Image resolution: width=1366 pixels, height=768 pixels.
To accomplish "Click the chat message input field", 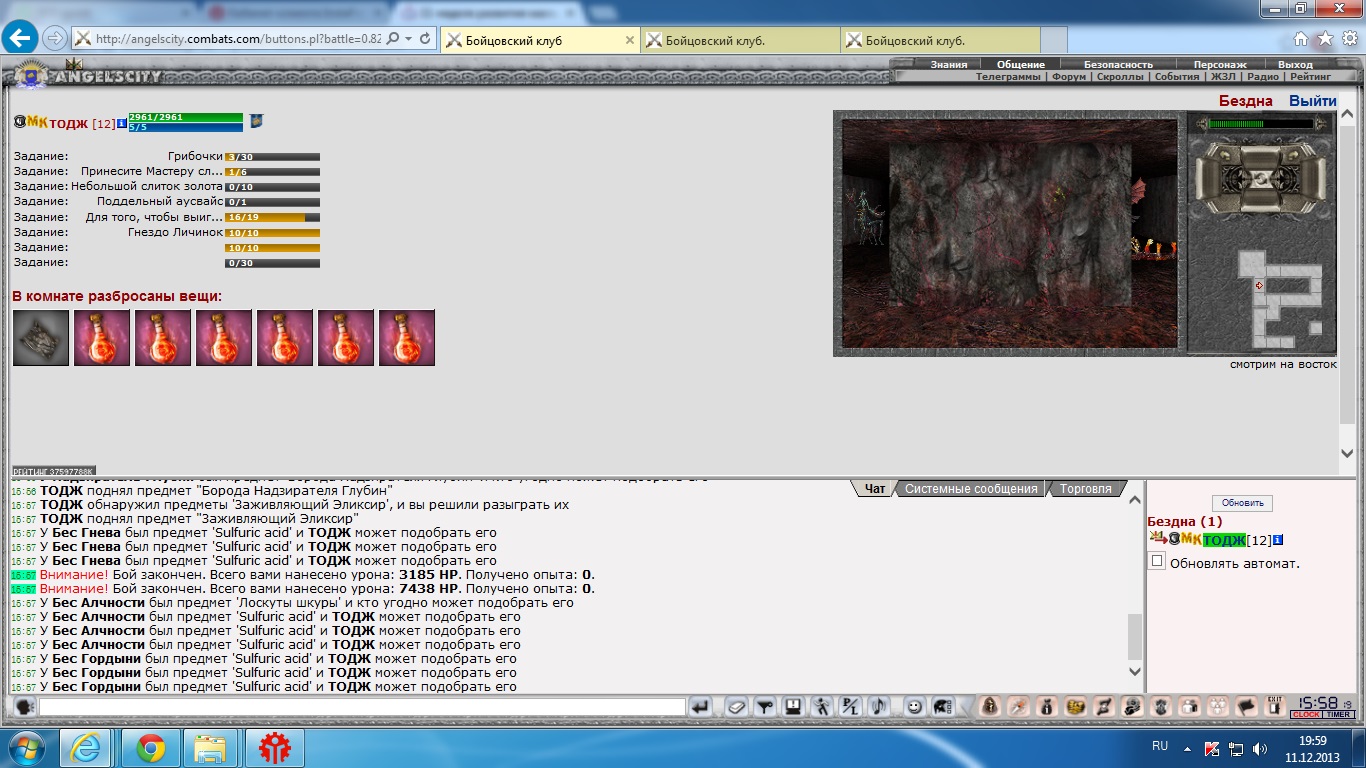I will (x=362, y=707).
